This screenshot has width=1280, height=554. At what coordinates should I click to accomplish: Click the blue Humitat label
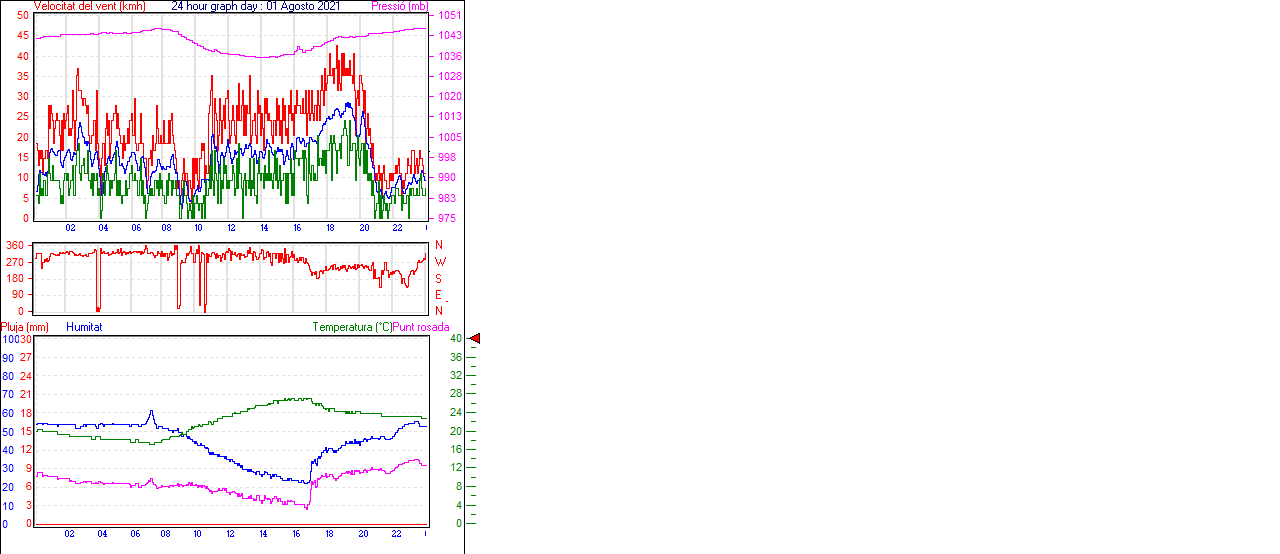[x=84, y=327]
